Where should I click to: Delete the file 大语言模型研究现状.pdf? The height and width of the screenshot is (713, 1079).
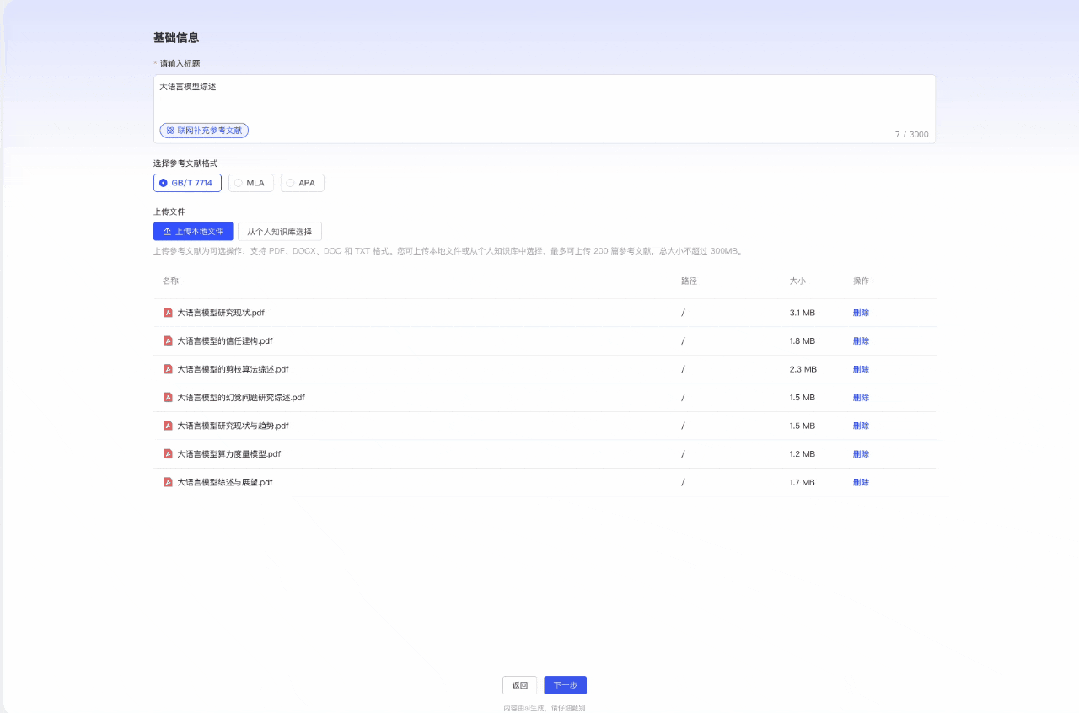[x=861, y=312]
